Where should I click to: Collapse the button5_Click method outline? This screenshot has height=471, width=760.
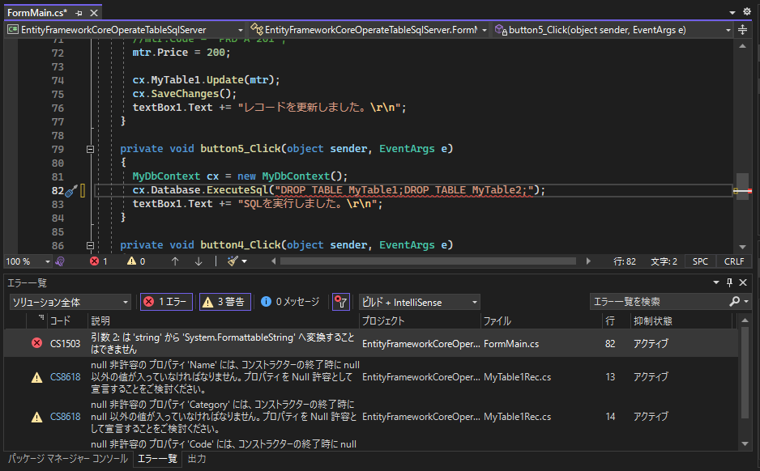(x=90, y=149)
